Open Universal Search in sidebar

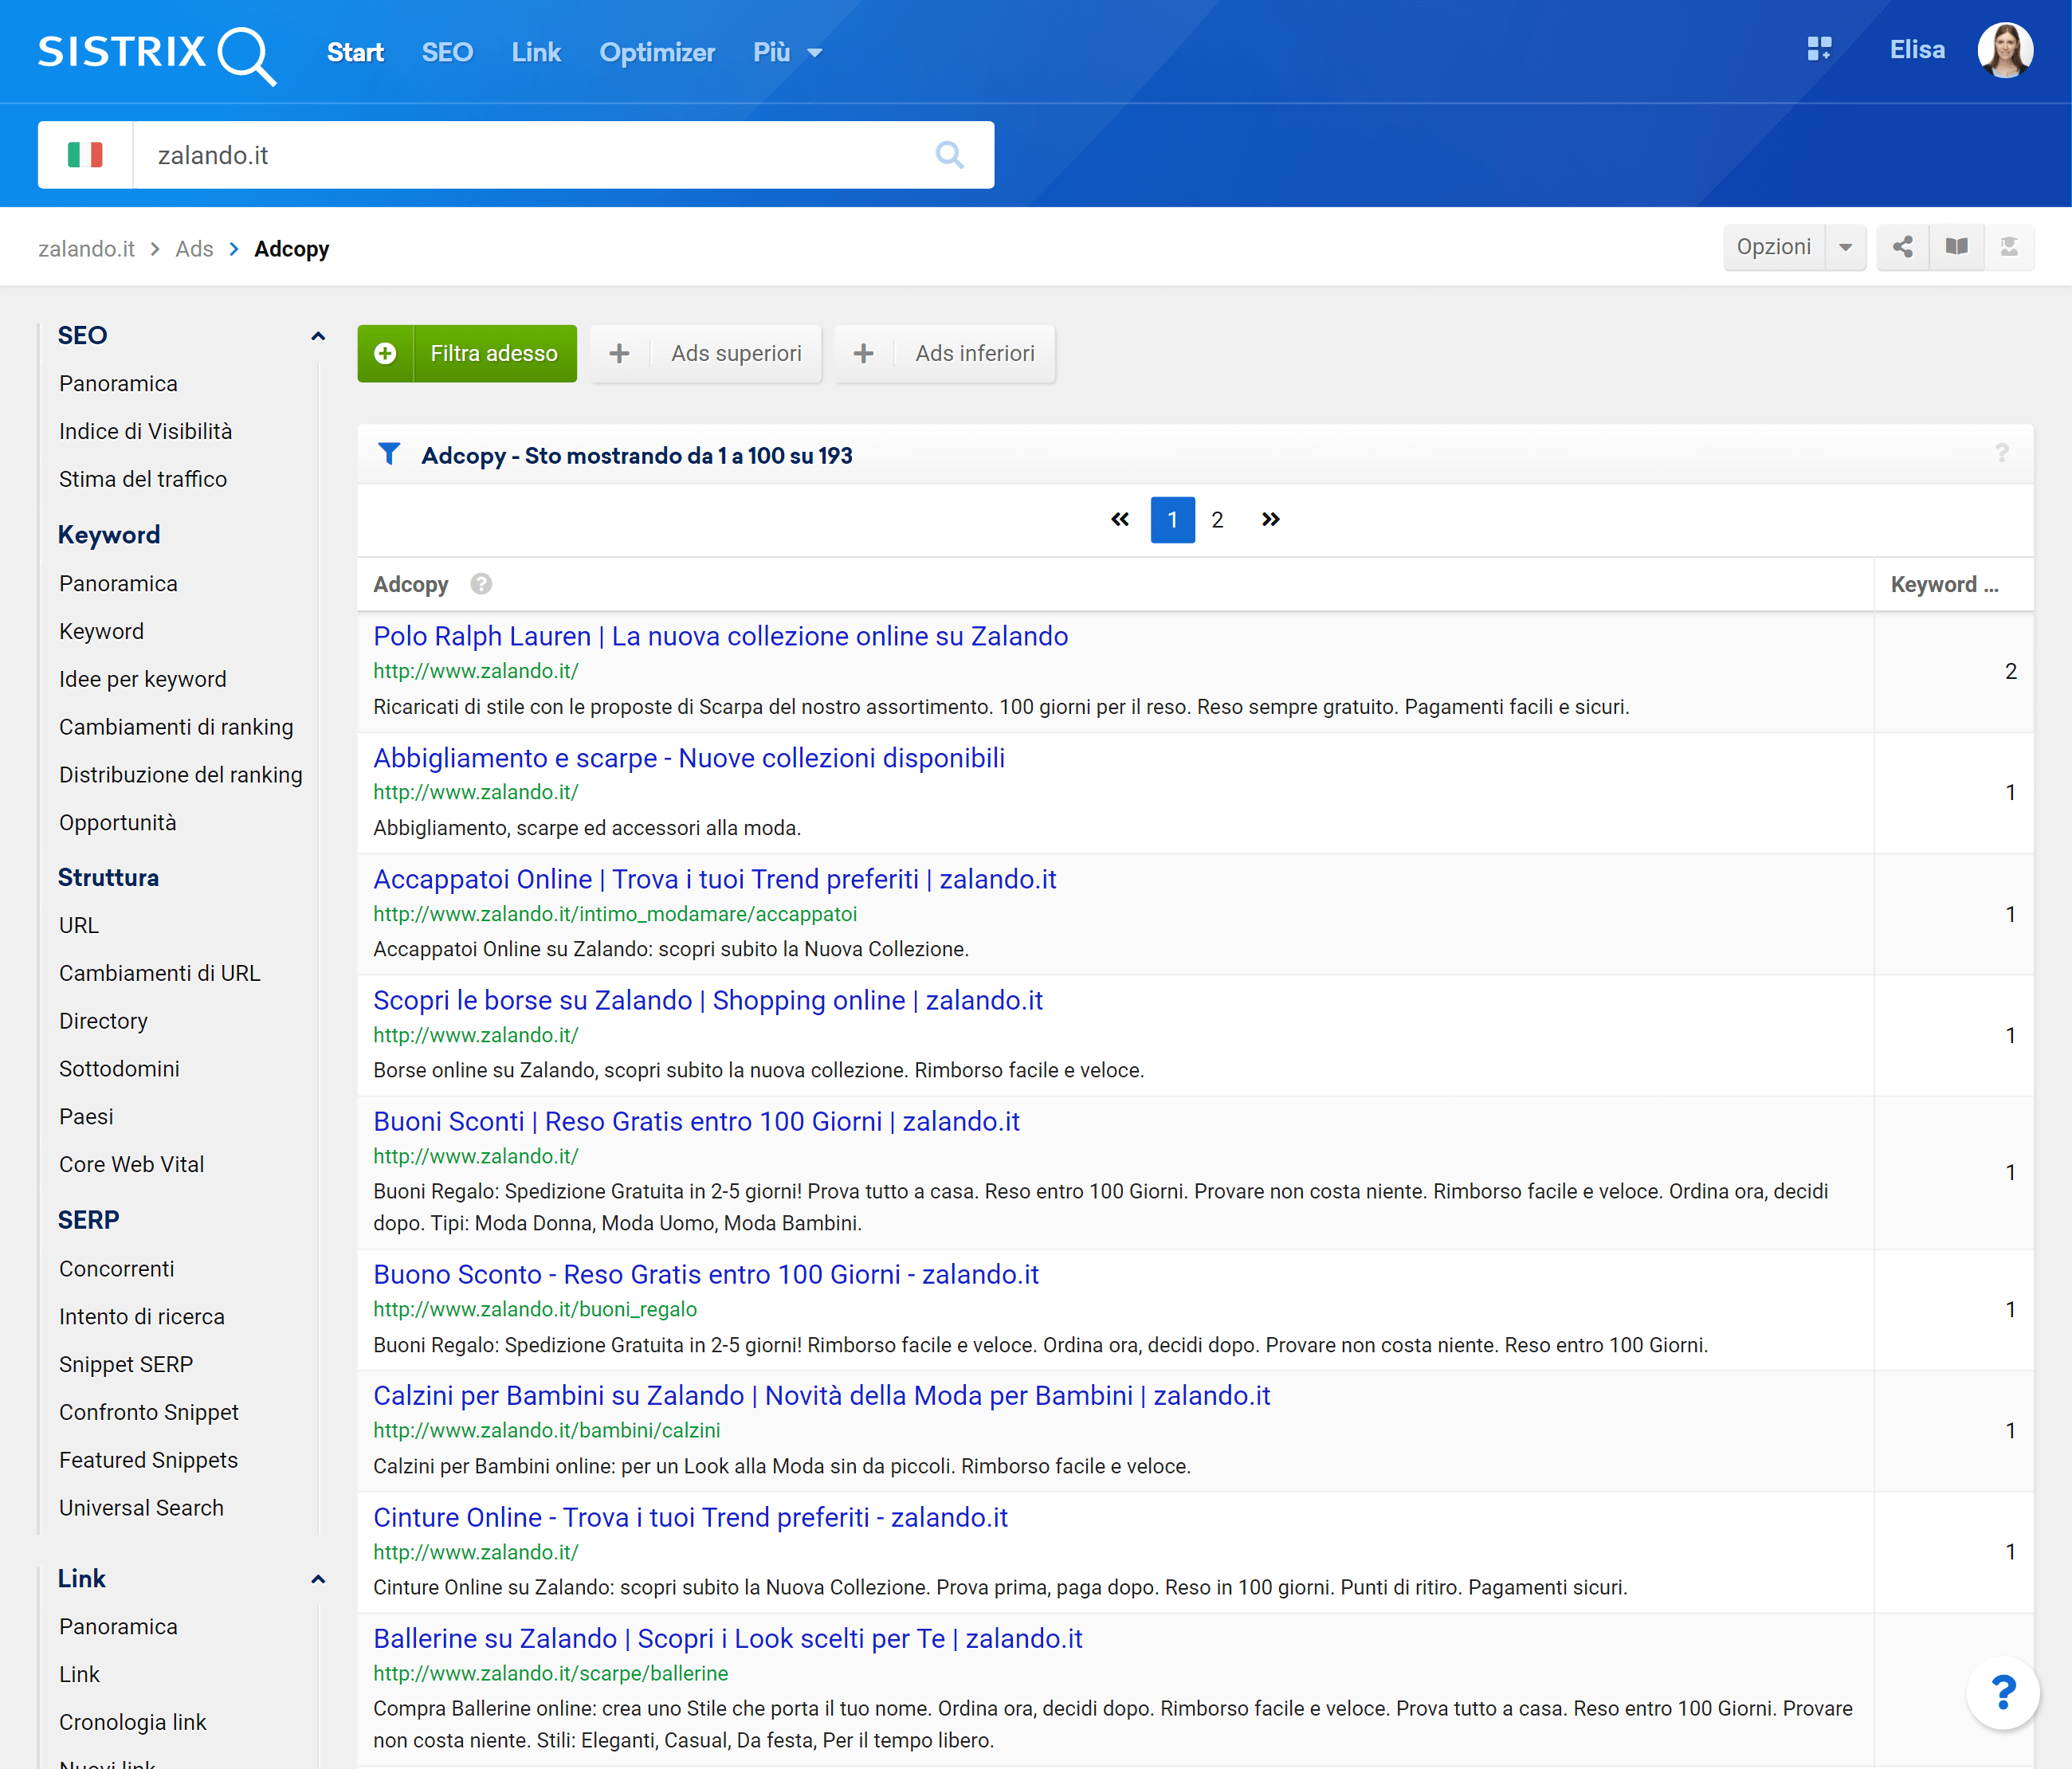pos(141,1508)
